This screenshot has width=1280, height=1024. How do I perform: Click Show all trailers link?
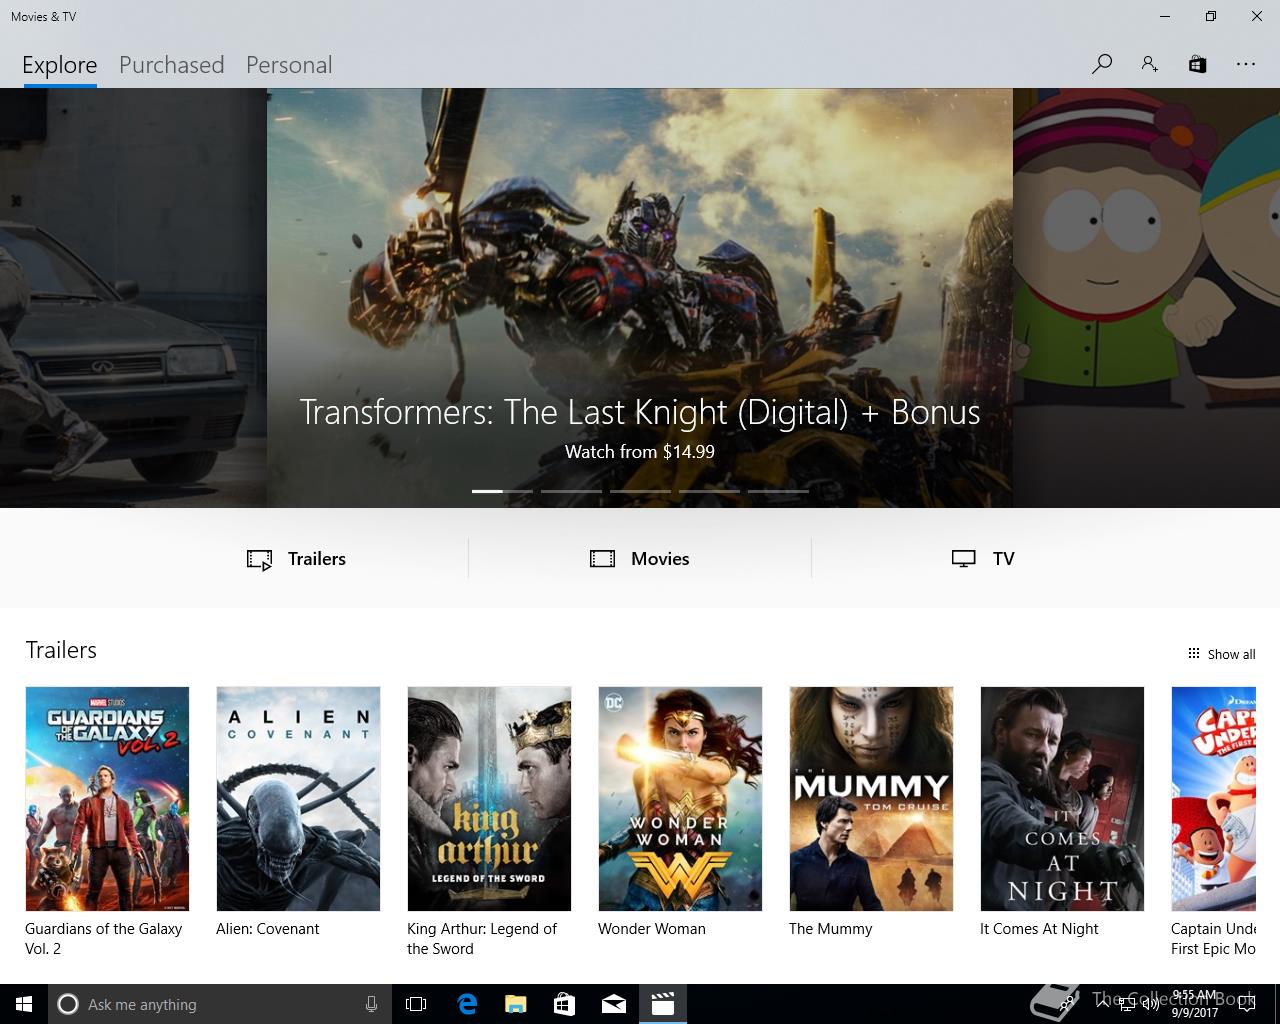point(1231,654)
